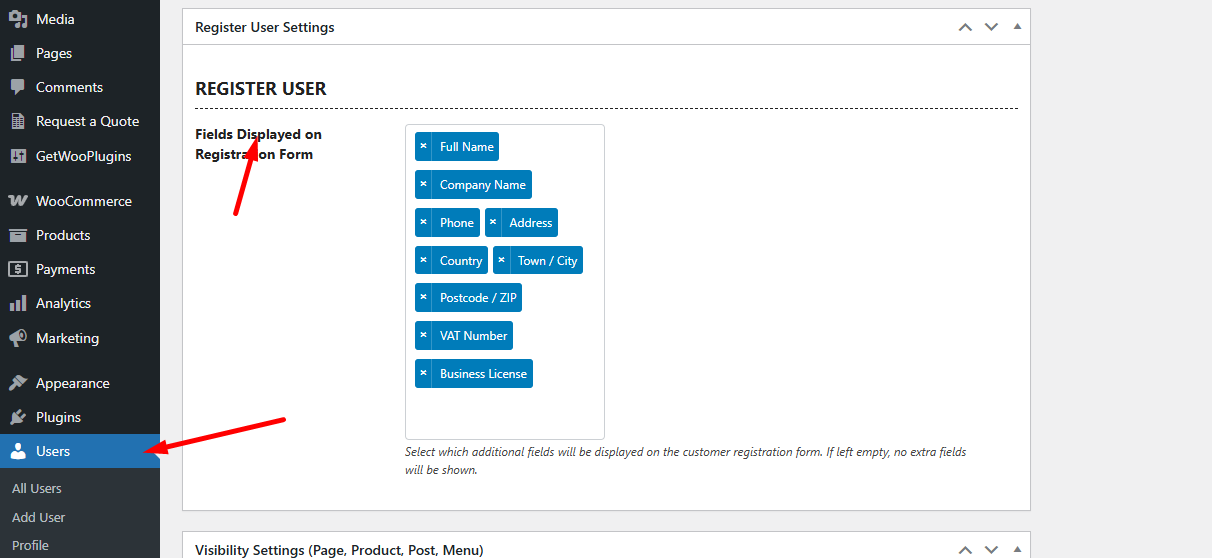Remove the Full Name field tag
1212x558 pixels.
click(x=424, y=147)
